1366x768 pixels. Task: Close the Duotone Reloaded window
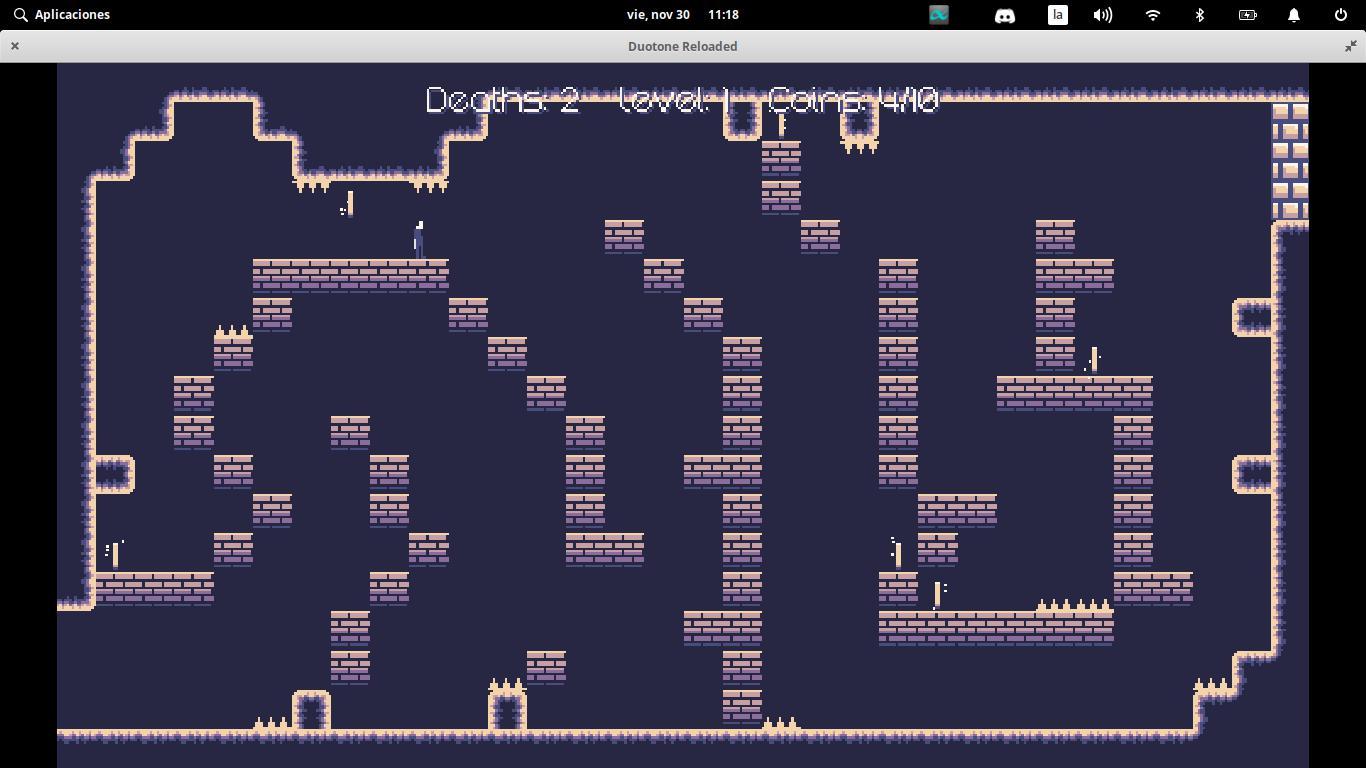pos(15,46)
